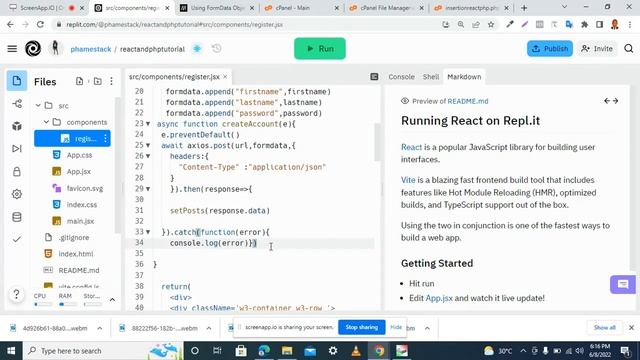Add a new file in Files panel
Viewport: 640px width, 360px height.
pos(80,81)
